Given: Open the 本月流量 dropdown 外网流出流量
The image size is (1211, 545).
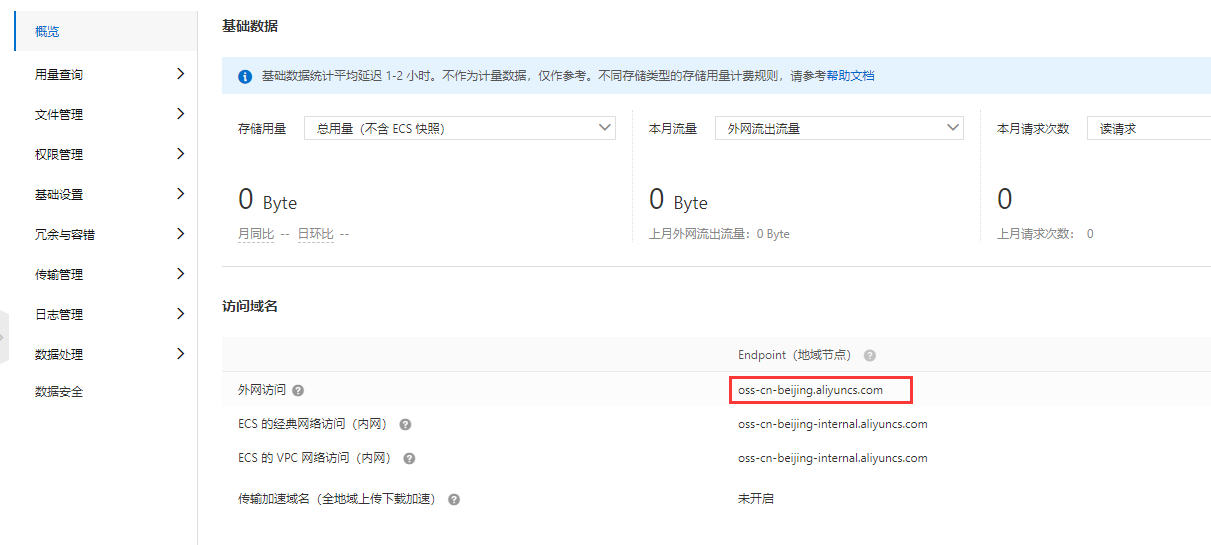Looking at the screenshot, I should 839,128.
